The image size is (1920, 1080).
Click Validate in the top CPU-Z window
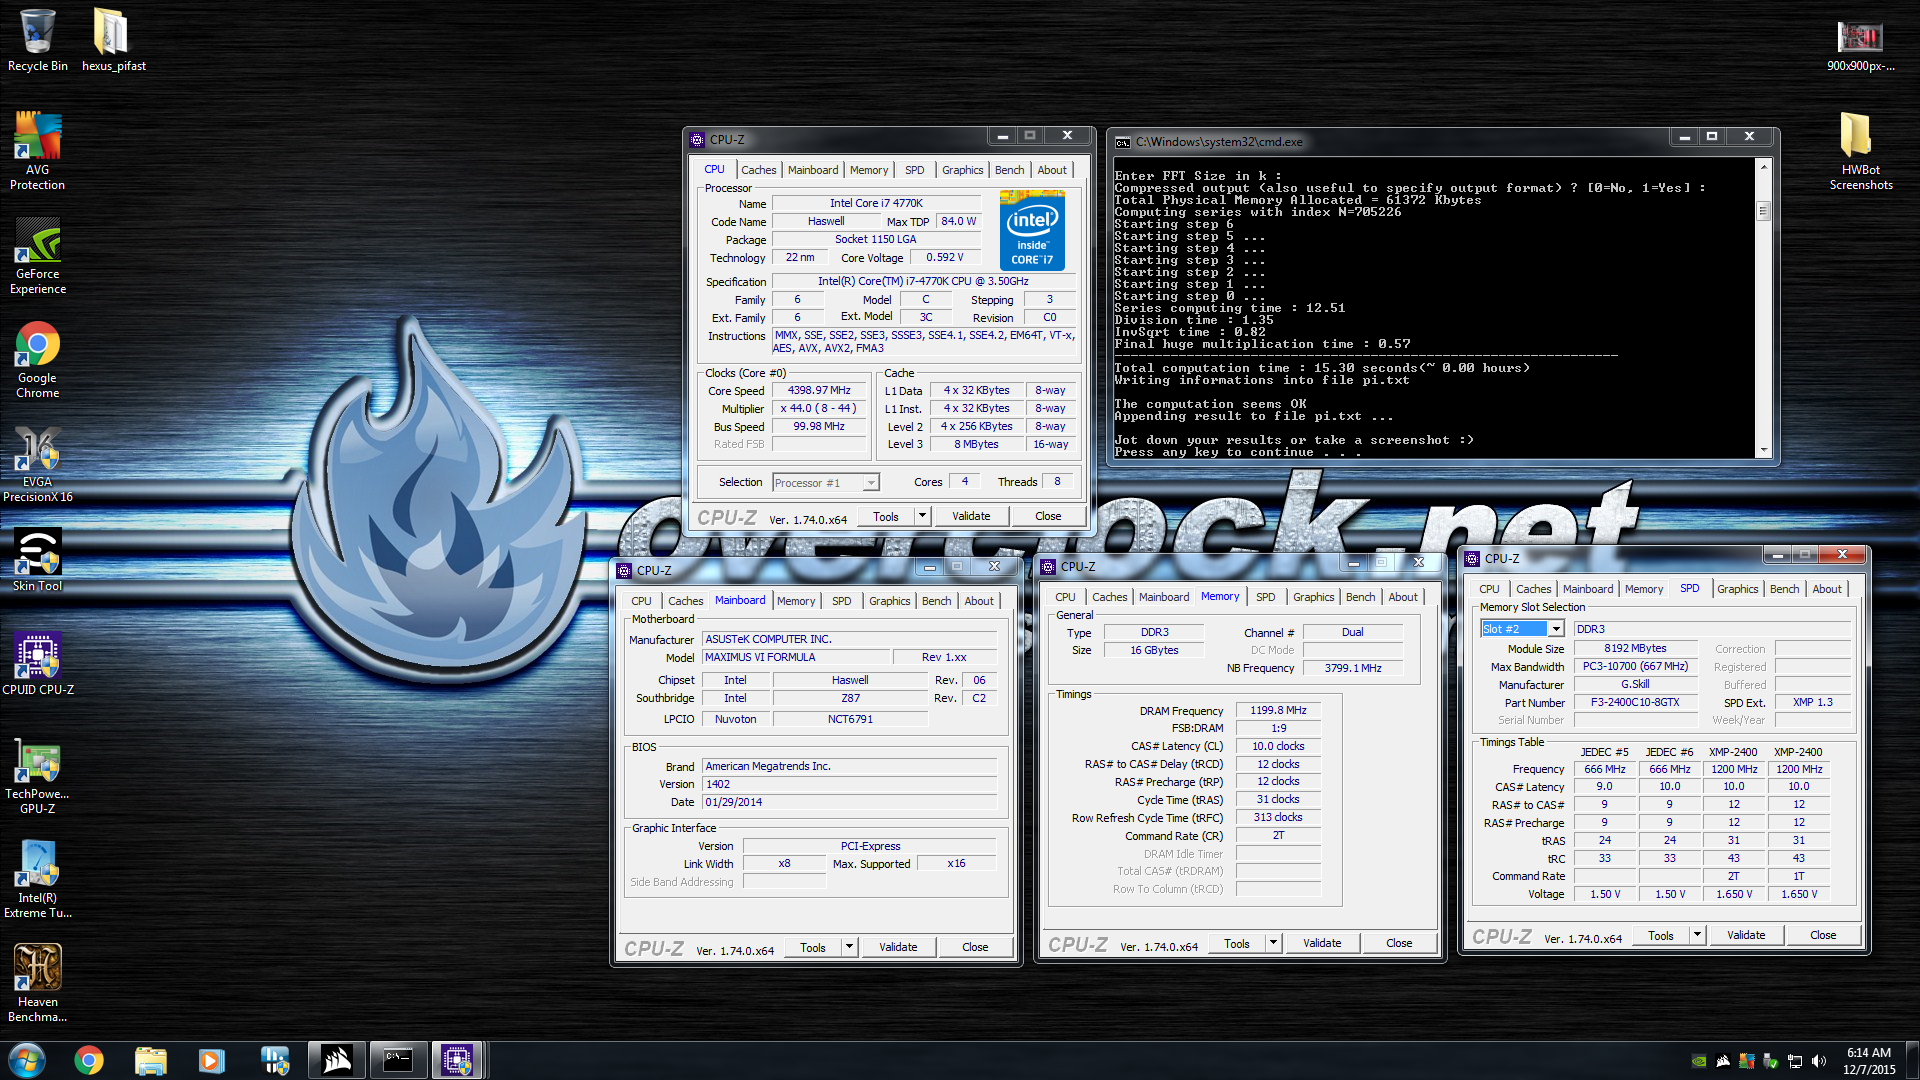[x=971, y=516]
